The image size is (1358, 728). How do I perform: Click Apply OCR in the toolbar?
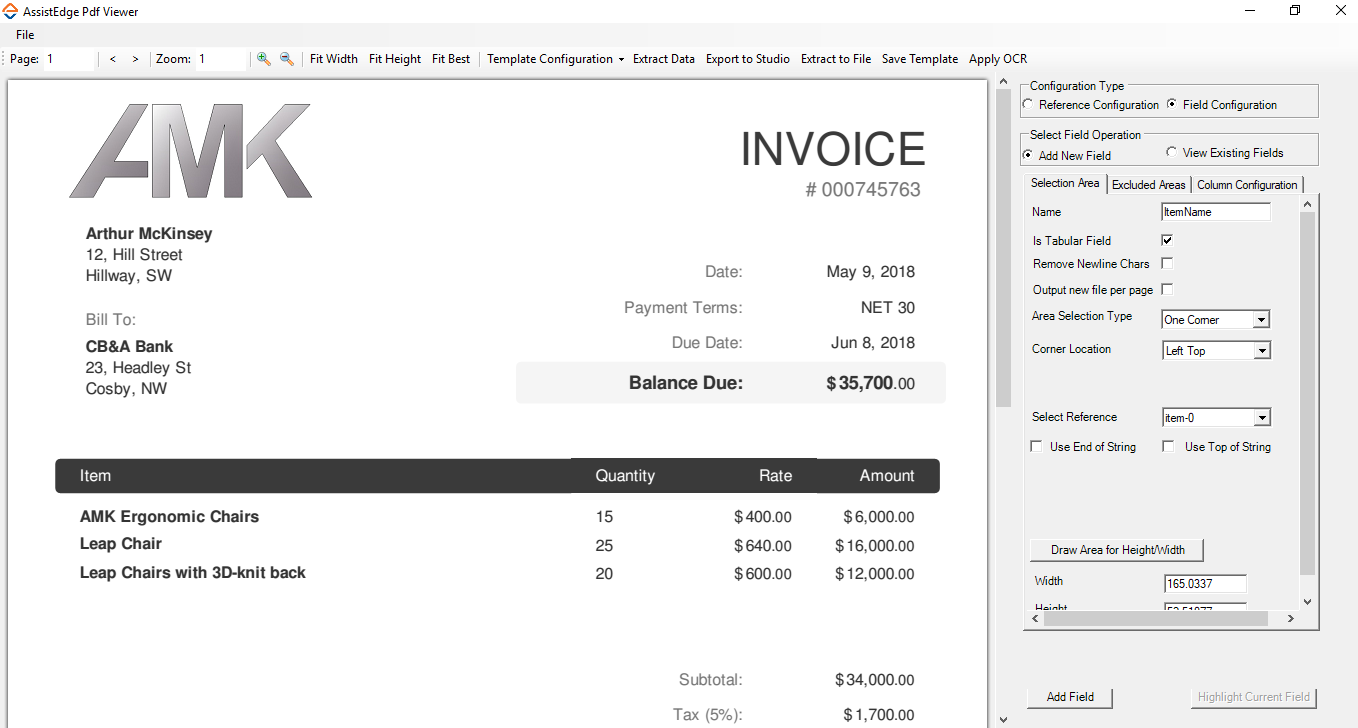point(997,59)
